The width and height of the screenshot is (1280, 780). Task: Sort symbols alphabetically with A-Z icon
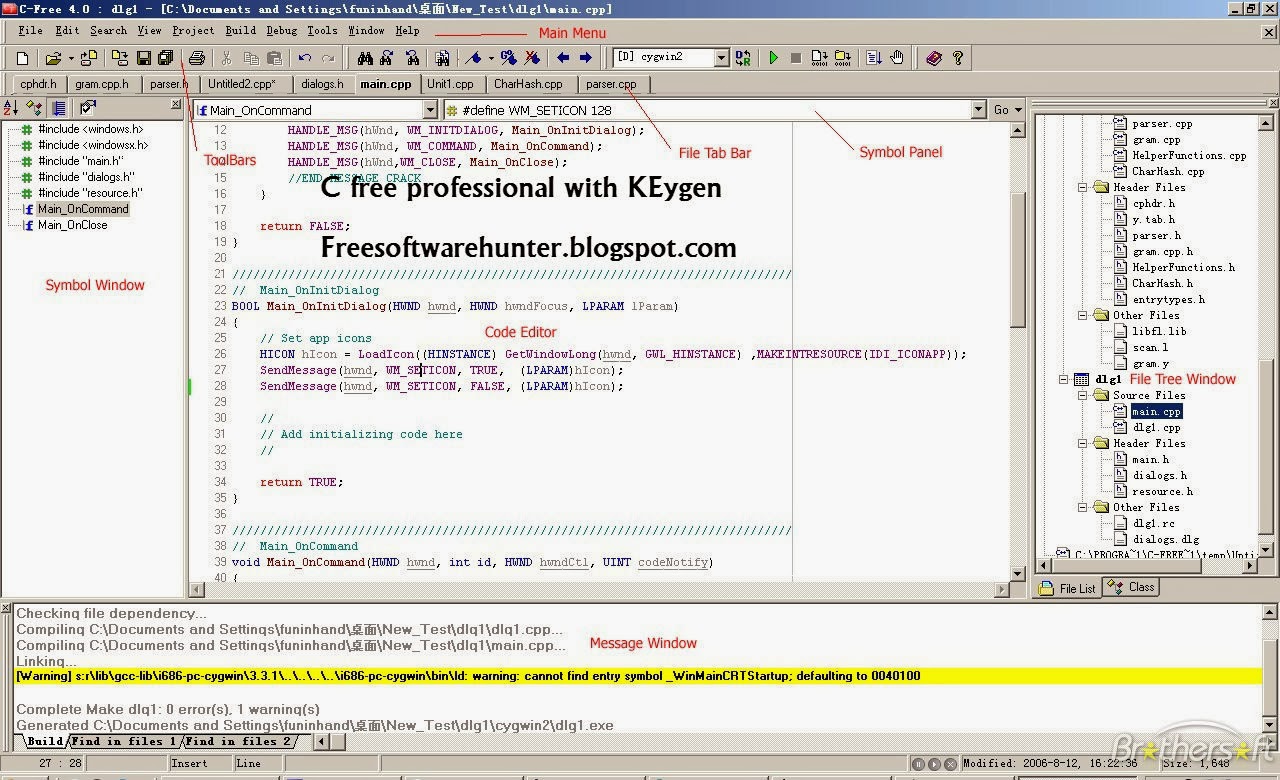point(11,107)
